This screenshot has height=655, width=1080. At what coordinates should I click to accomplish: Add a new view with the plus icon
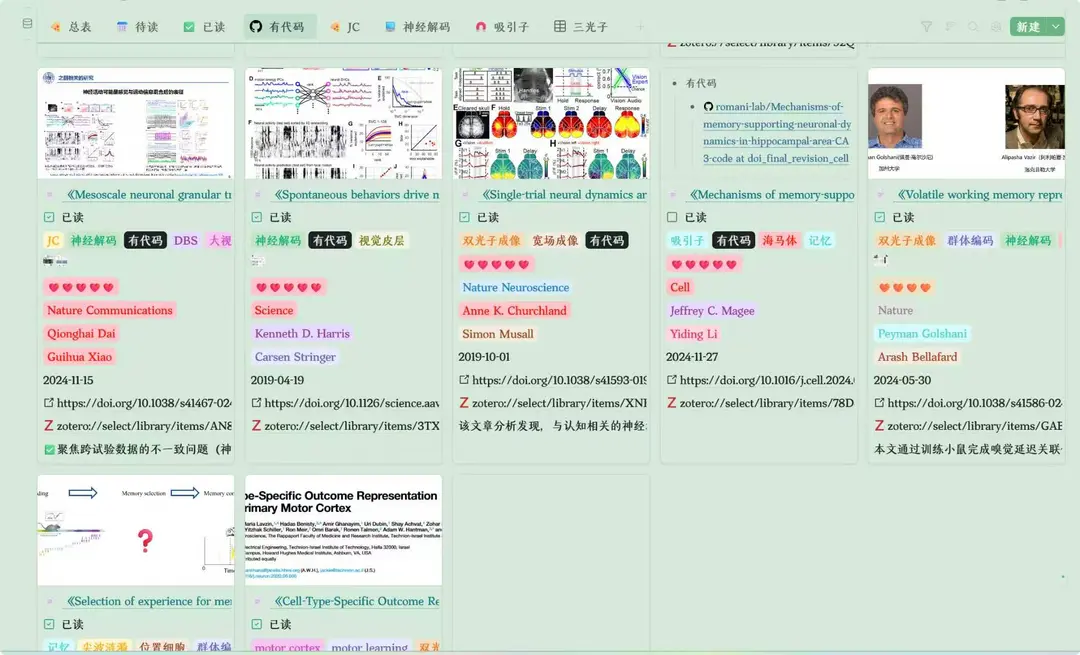click(x=641, y=27)
